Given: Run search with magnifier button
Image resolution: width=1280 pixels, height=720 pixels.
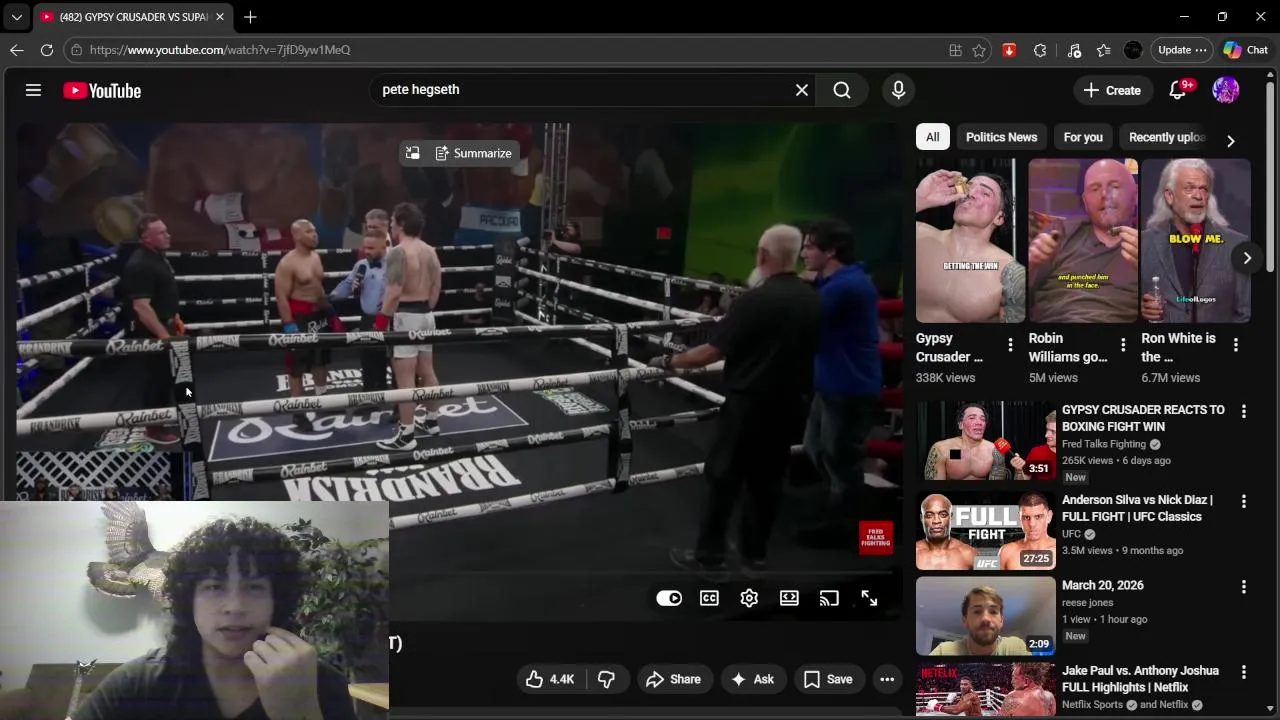Looking at the screenshot, I should tap(842, 90).
